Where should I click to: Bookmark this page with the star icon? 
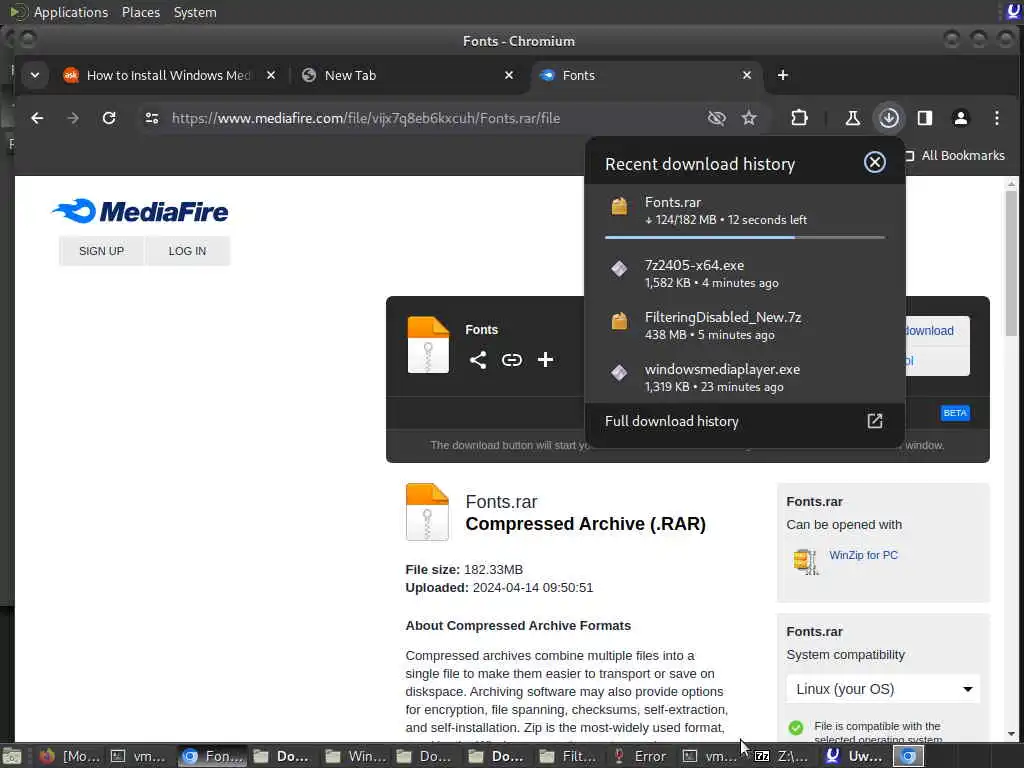749,118
